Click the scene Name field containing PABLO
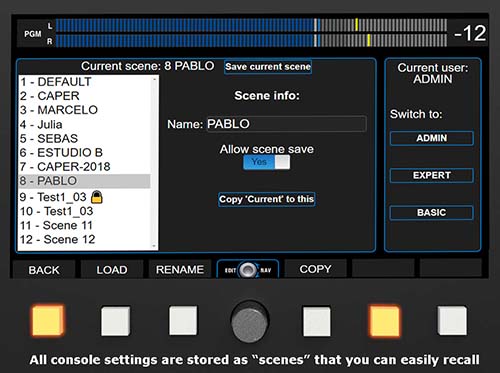 pyautogui.click(x=287, y=124)
